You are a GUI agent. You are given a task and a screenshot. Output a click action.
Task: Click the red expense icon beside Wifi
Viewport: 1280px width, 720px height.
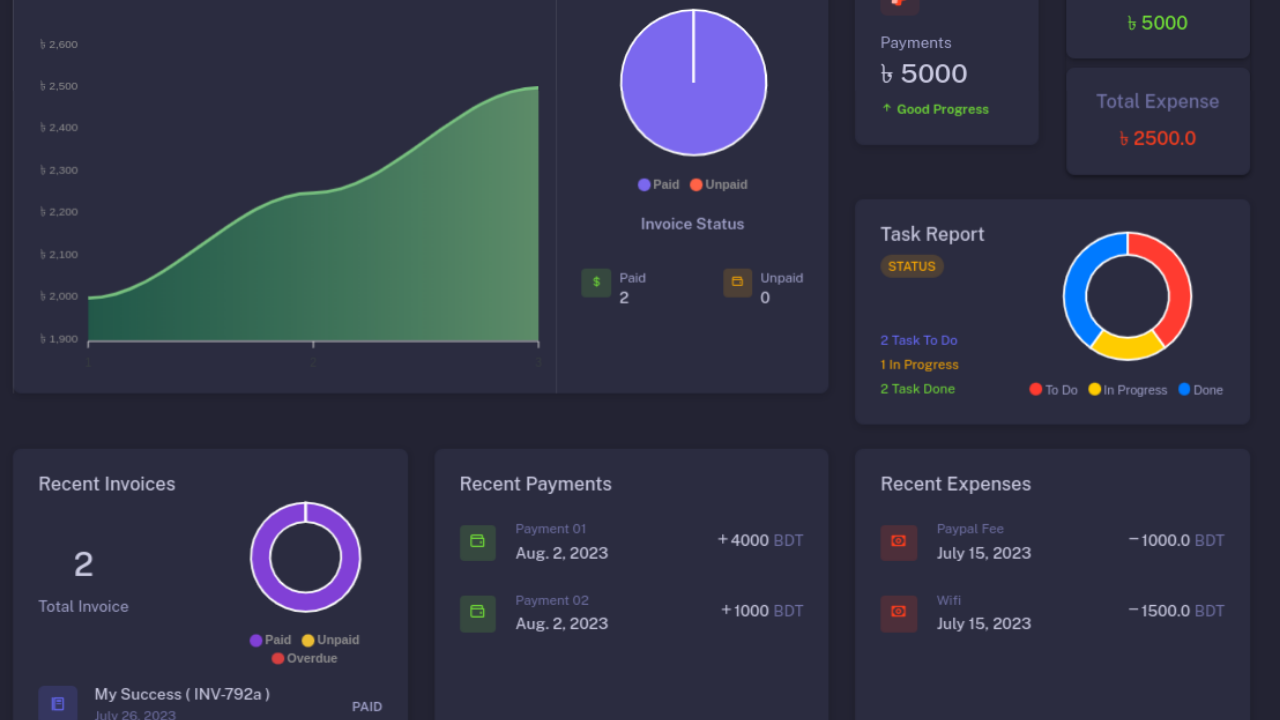pyautogui.click(x=899, y=613)
